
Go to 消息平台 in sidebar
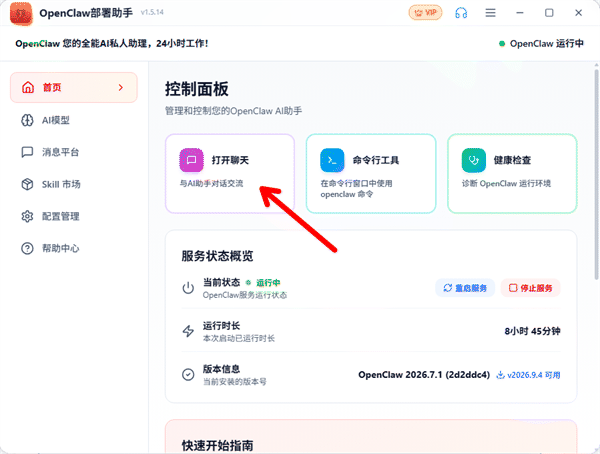pyautogui.click(x=73, y=152)
